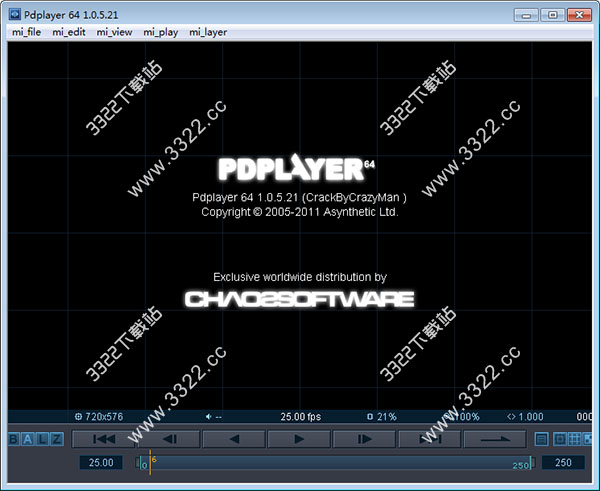This screenshot has width=600, height=491.
Task: Play the sequence in reverse
Action: click(x=234, y=439)
